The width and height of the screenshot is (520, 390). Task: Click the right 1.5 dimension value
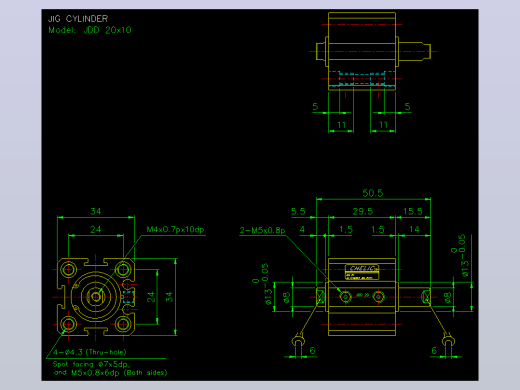(x=378, y=229)
